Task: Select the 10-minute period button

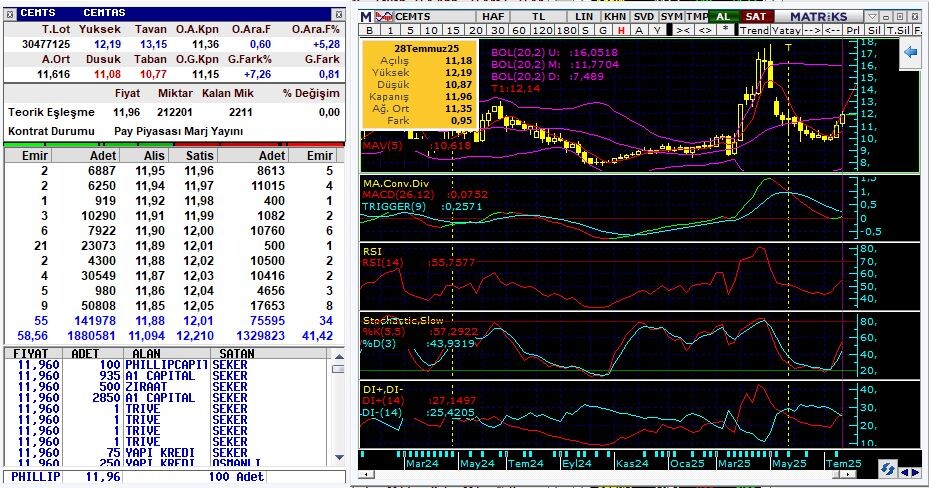Action: click(431, 30)
